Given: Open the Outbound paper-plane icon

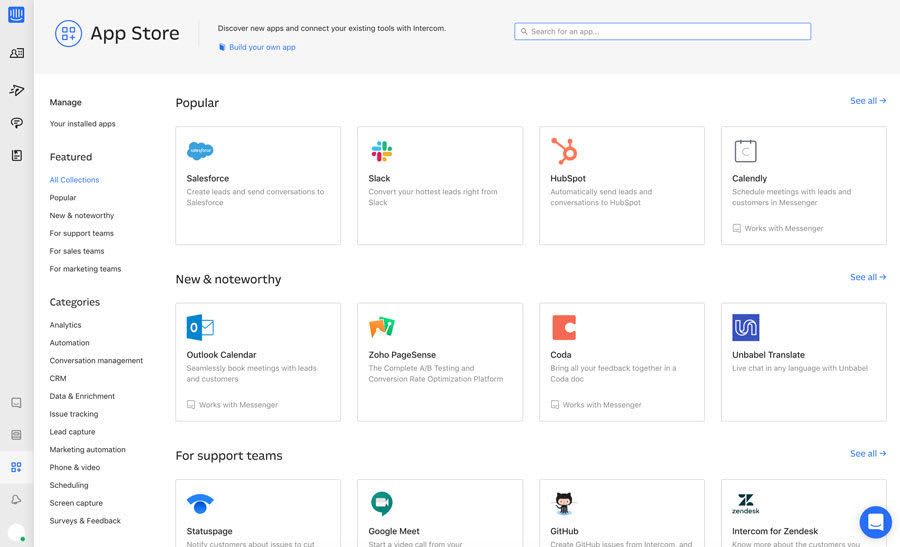Looking at the screenshot, I should coord(17,90).
